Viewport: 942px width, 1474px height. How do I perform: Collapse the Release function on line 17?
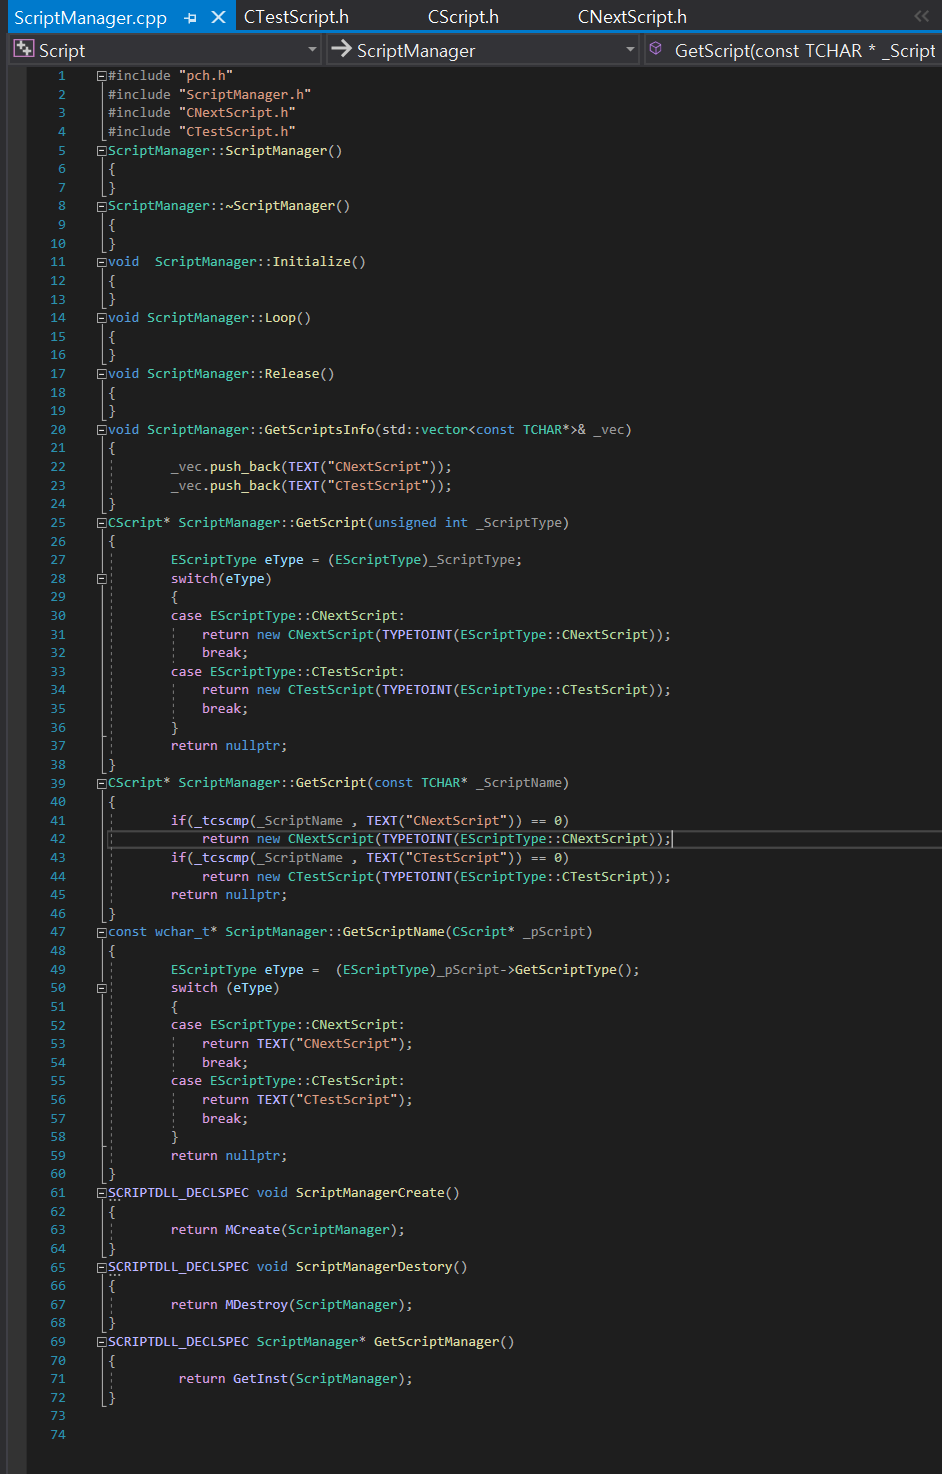(101, 374)
